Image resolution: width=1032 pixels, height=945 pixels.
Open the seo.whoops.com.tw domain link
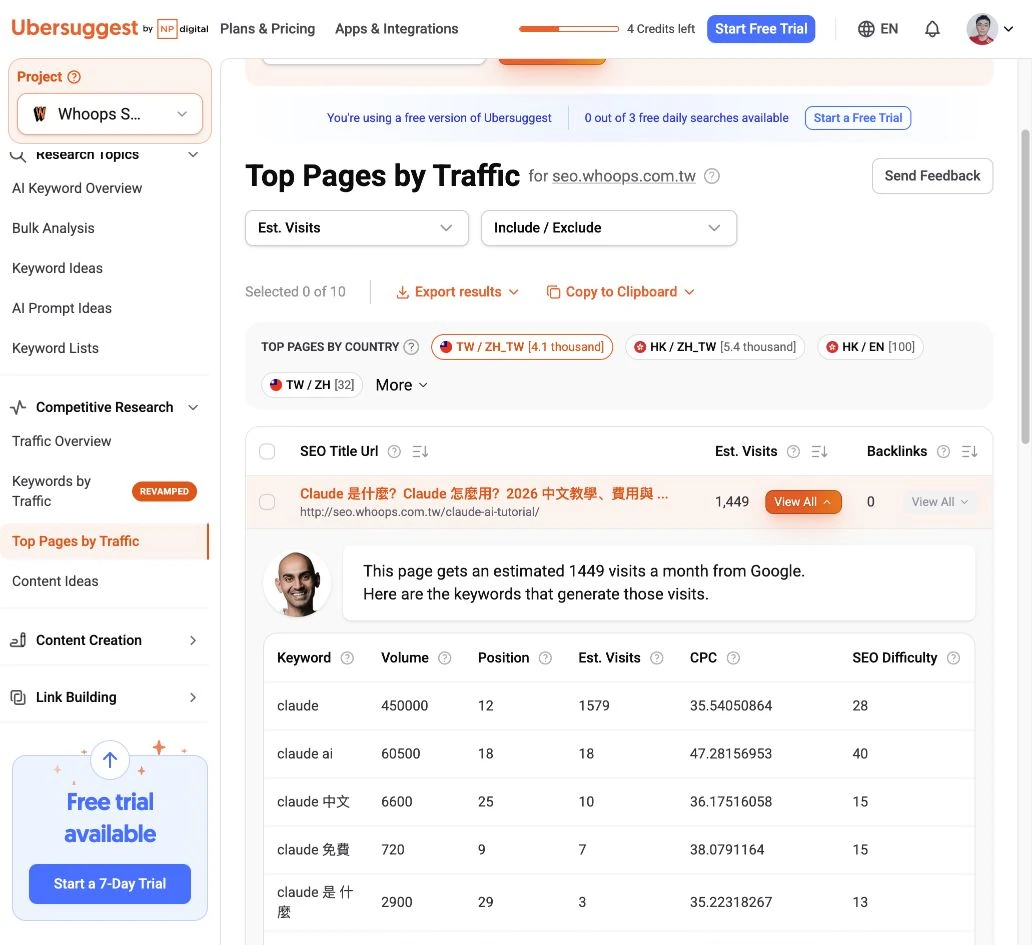click(x=624, y=176)
